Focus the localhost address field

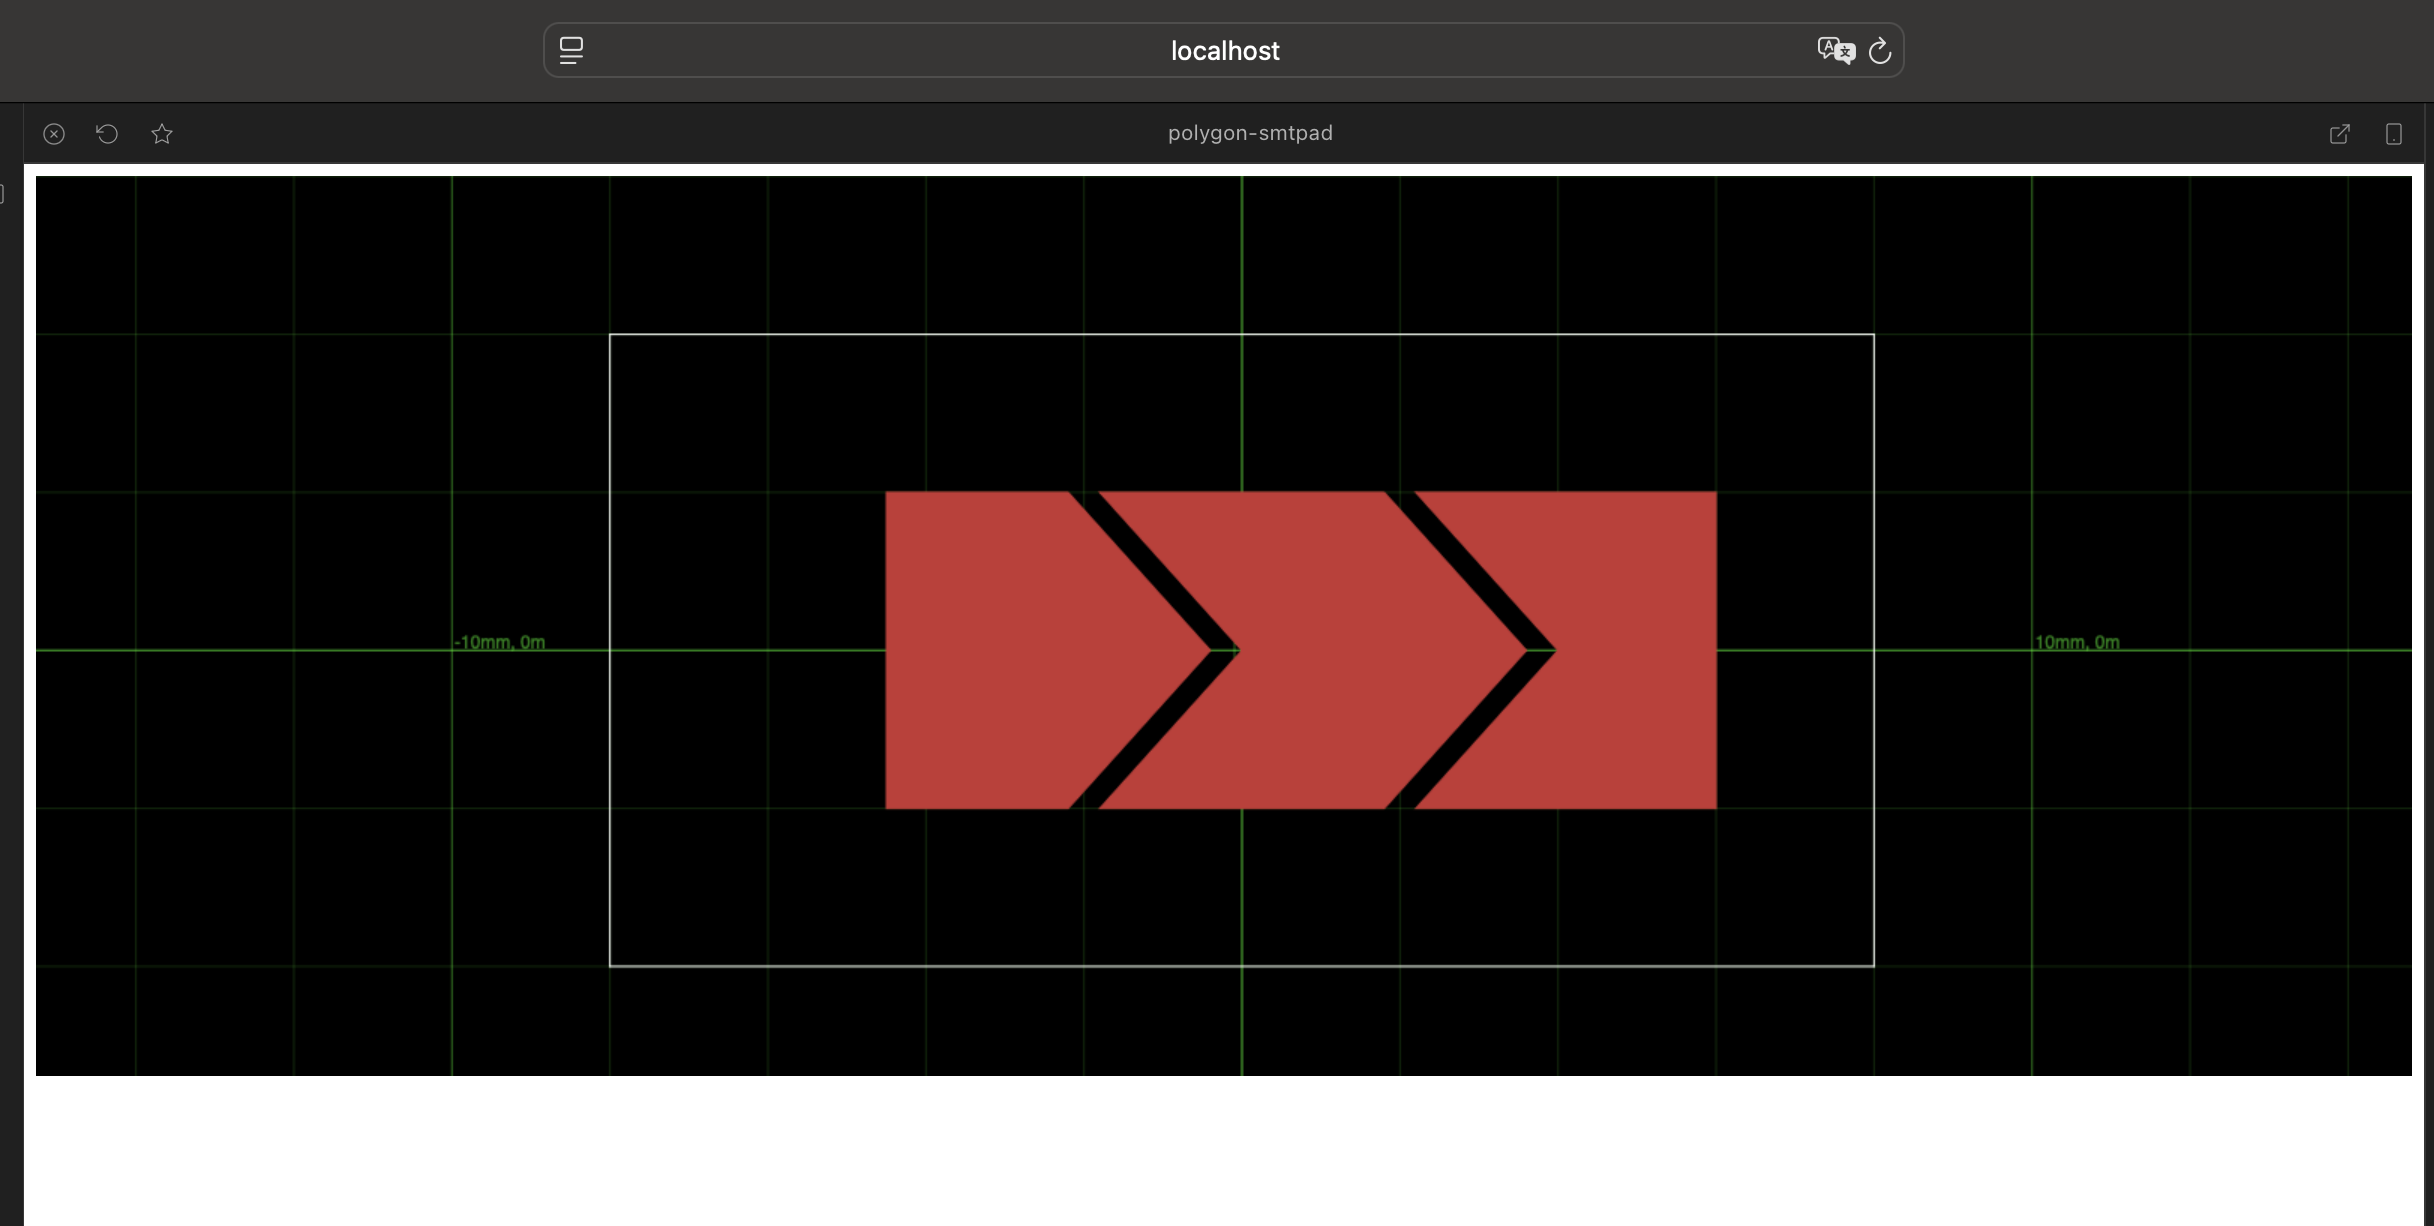tap(1224, 50)
